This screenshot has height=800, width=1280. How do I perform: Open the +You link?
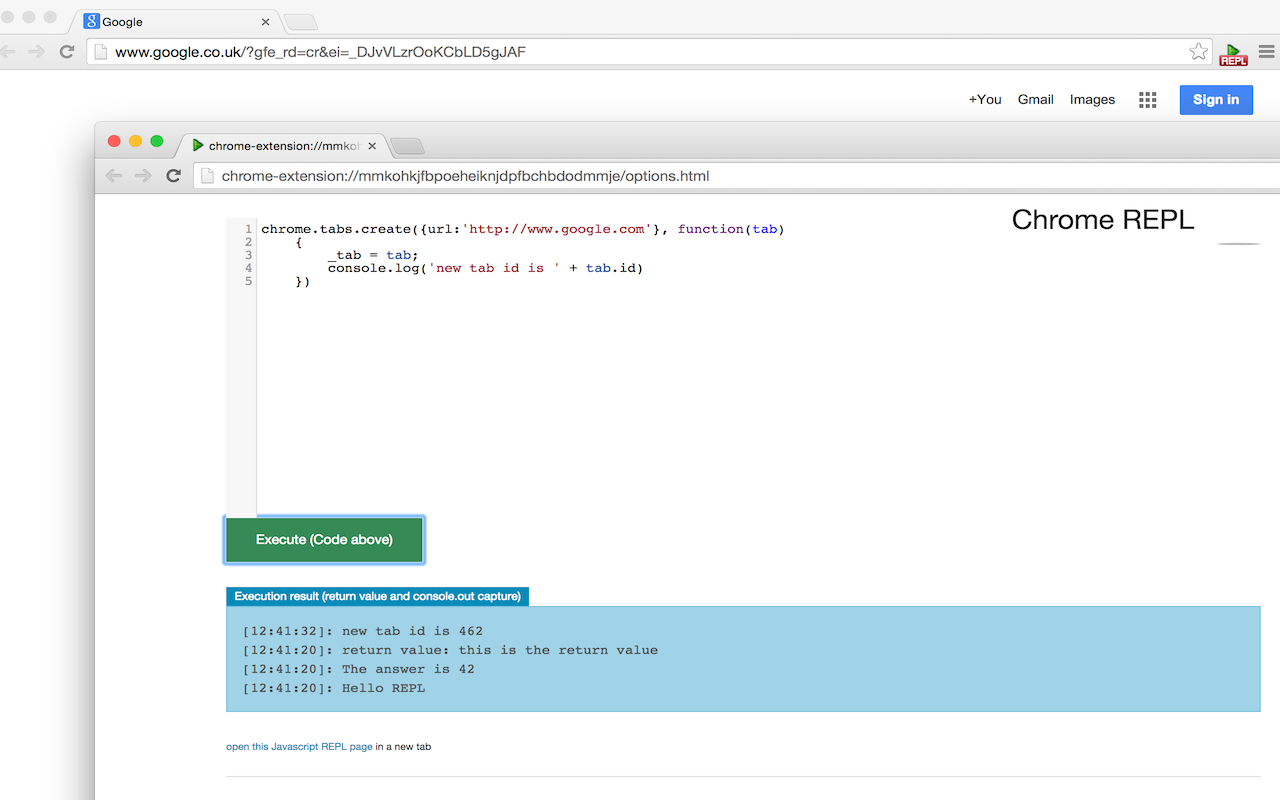point(985,100)
